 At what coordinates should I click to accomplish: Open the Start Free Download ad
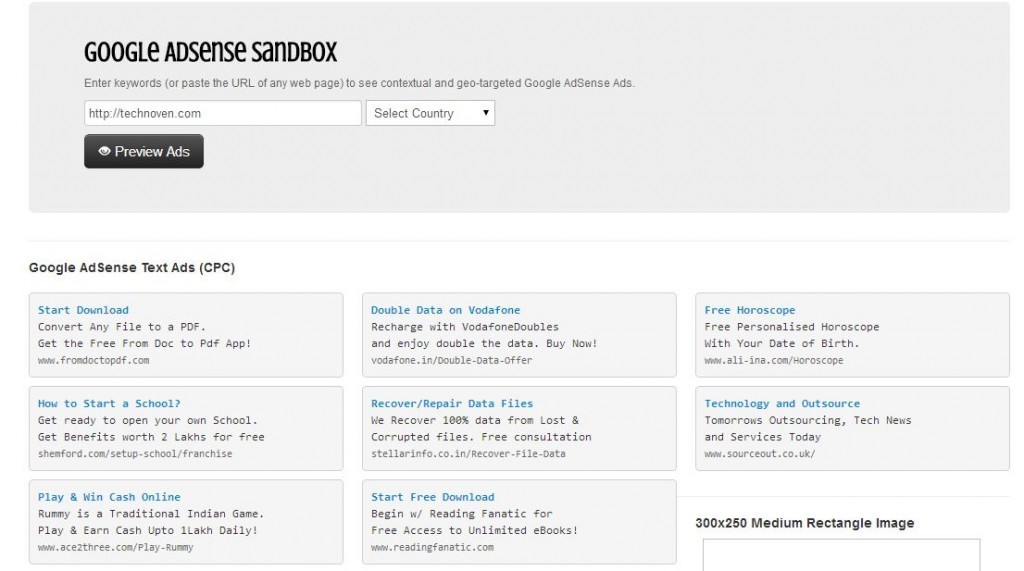(432, 497)
